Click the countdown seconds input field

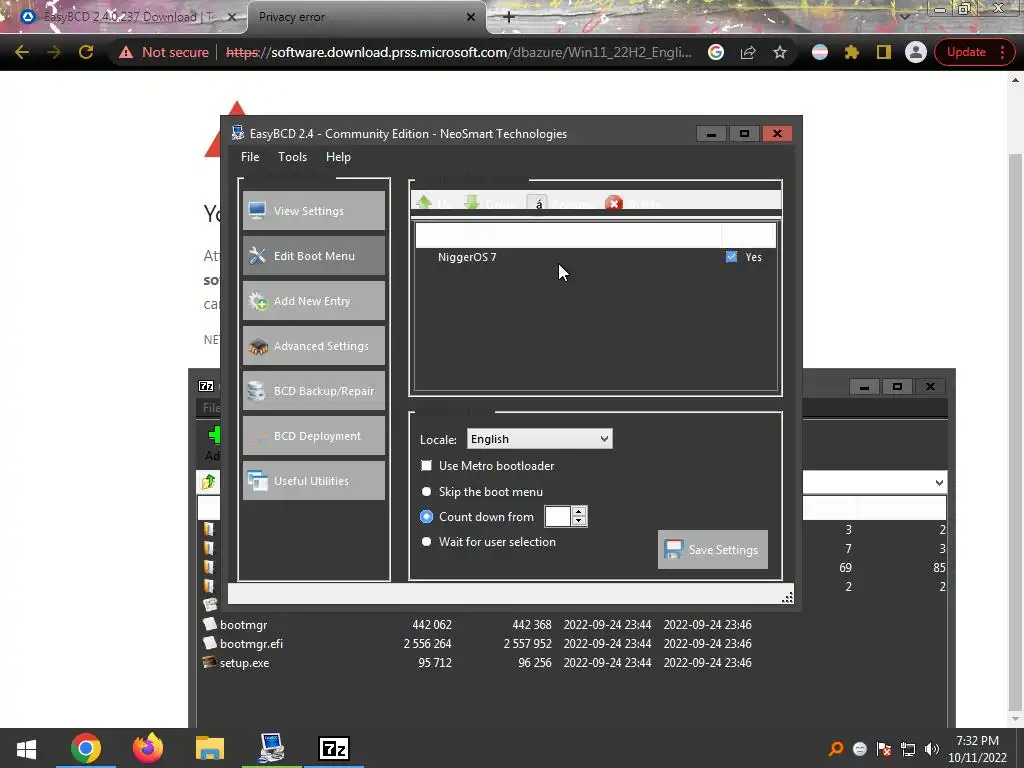(x=558, y=517)
